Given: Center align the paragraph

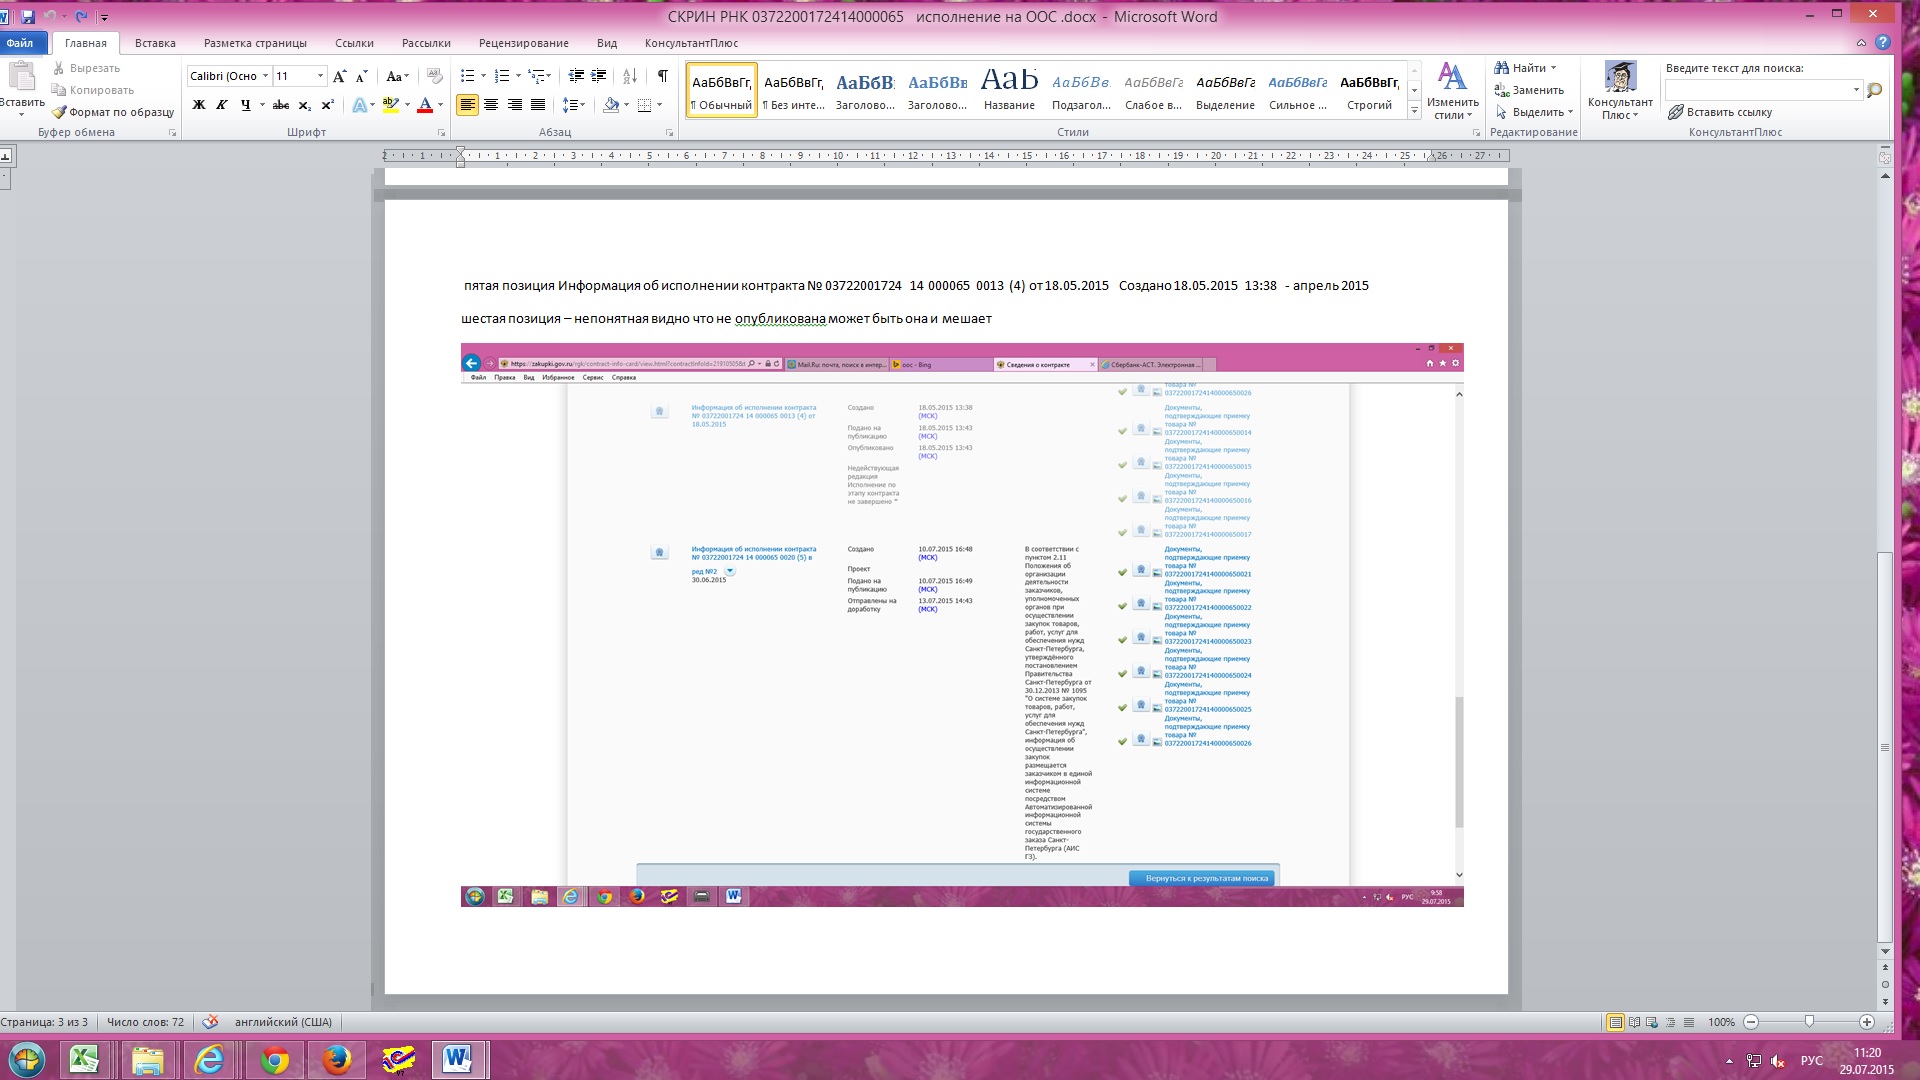Looking at the screenshot, I should [x=491, y=105].
